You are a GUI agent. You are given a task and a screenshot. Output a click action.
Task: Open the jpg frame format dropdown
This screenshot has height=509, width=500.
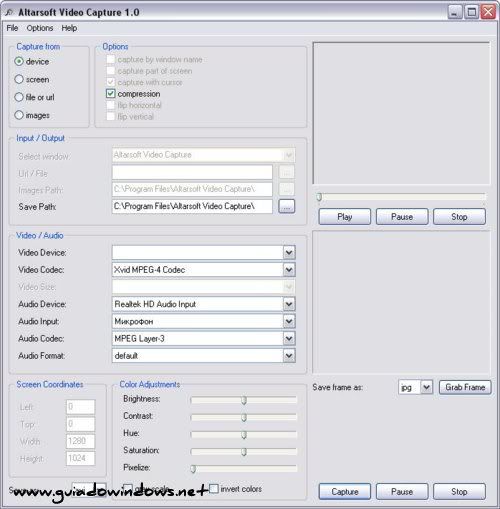coord(426,387)
